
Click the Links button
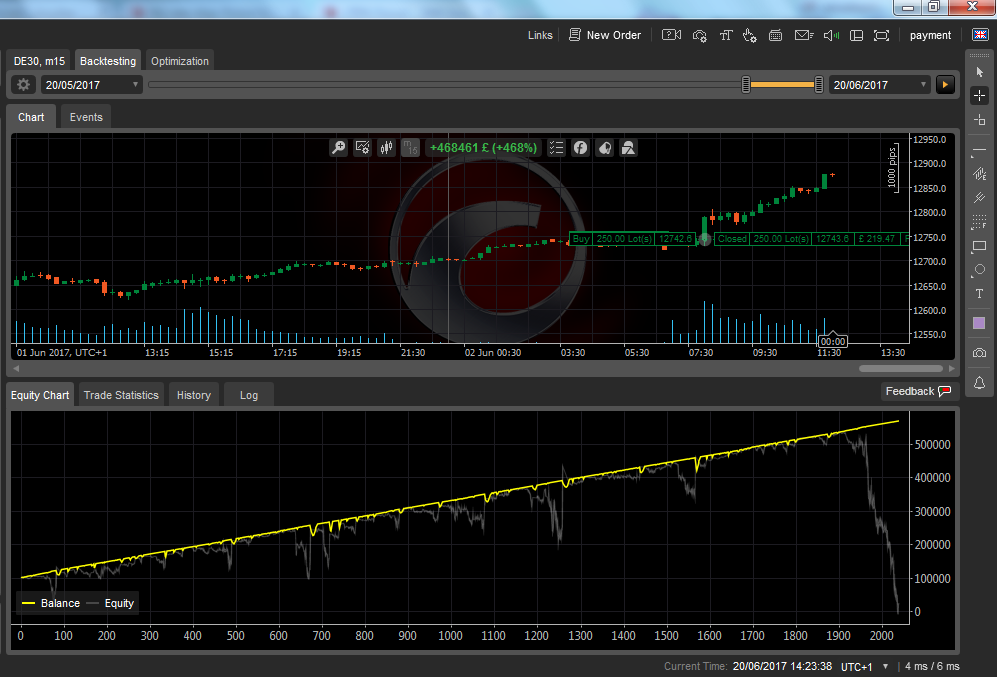[540, 36]
